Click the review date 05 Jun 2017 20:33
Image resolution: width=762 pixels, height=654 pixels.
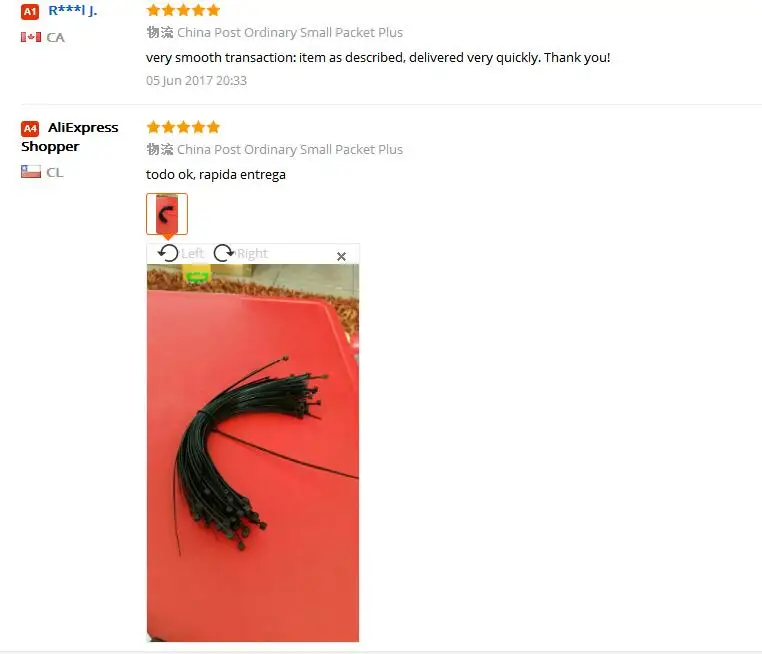(196, 81)
